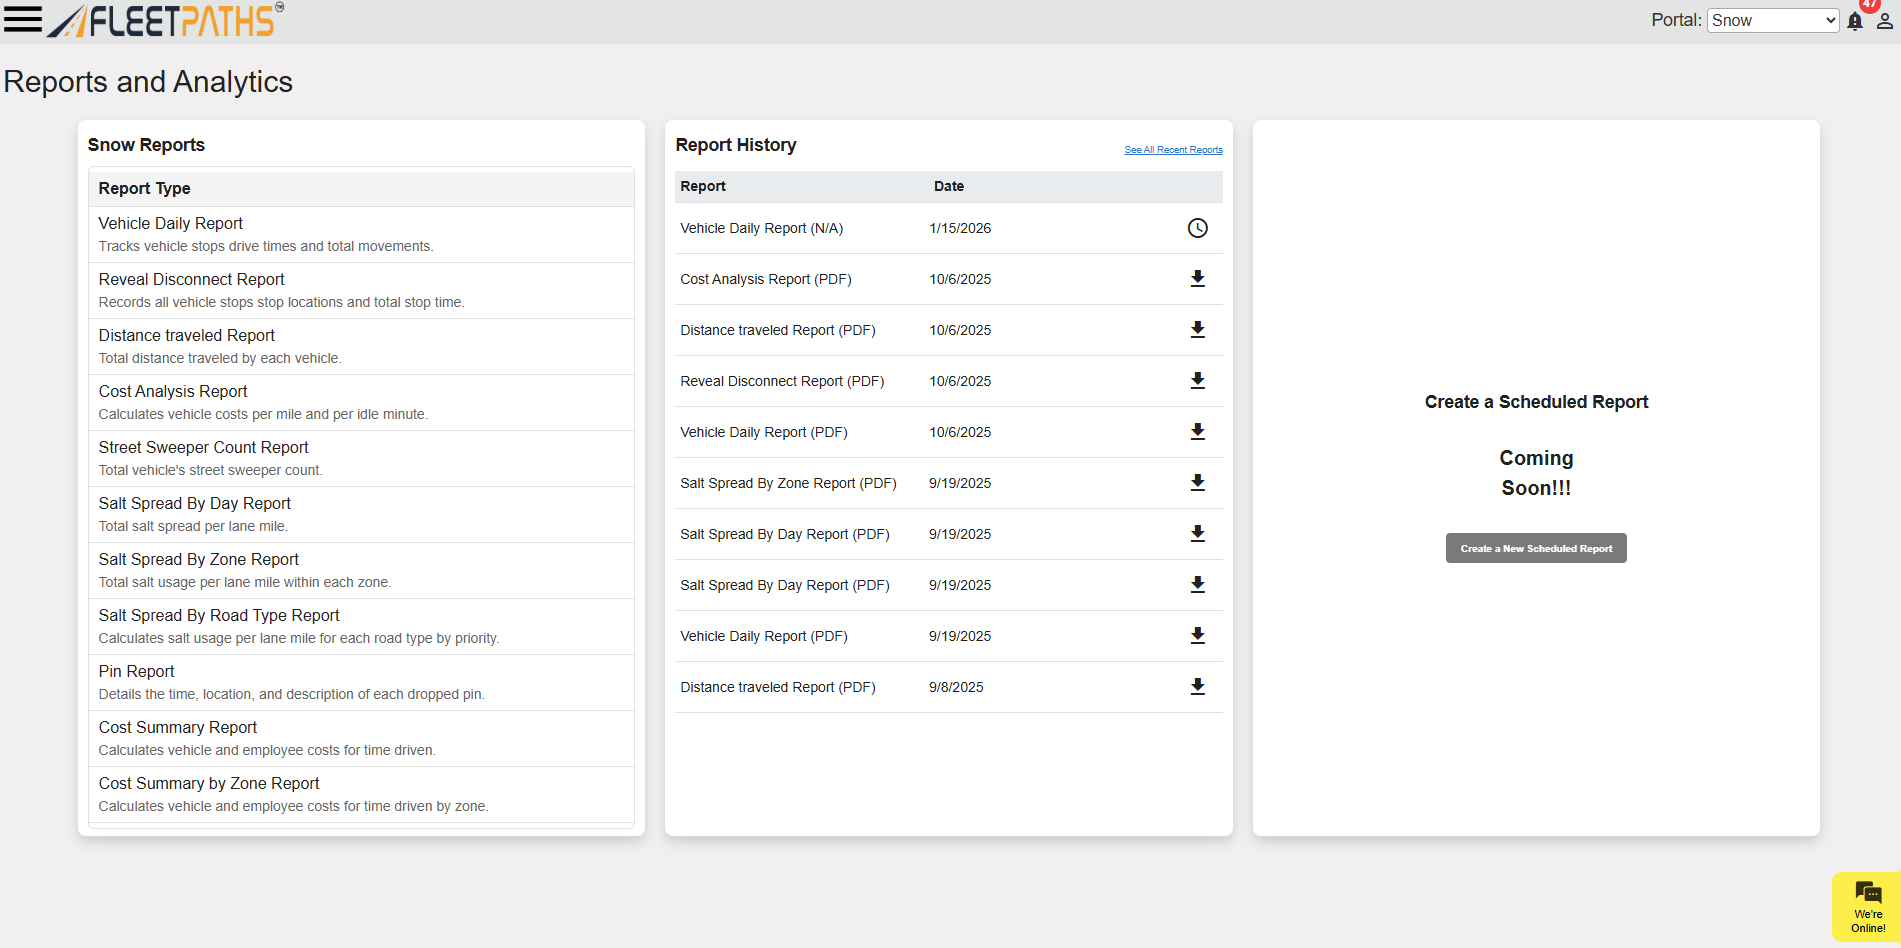
Task: Click the pending clock icon for Vehicle Daily Report
Action: point(1197,228)
